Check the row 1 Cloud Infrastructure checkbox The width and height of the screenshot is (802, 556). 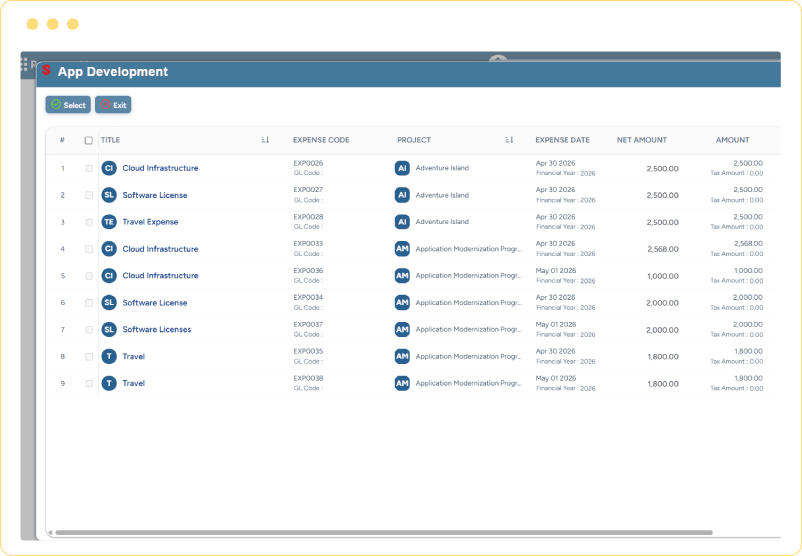tap(89, 168)
